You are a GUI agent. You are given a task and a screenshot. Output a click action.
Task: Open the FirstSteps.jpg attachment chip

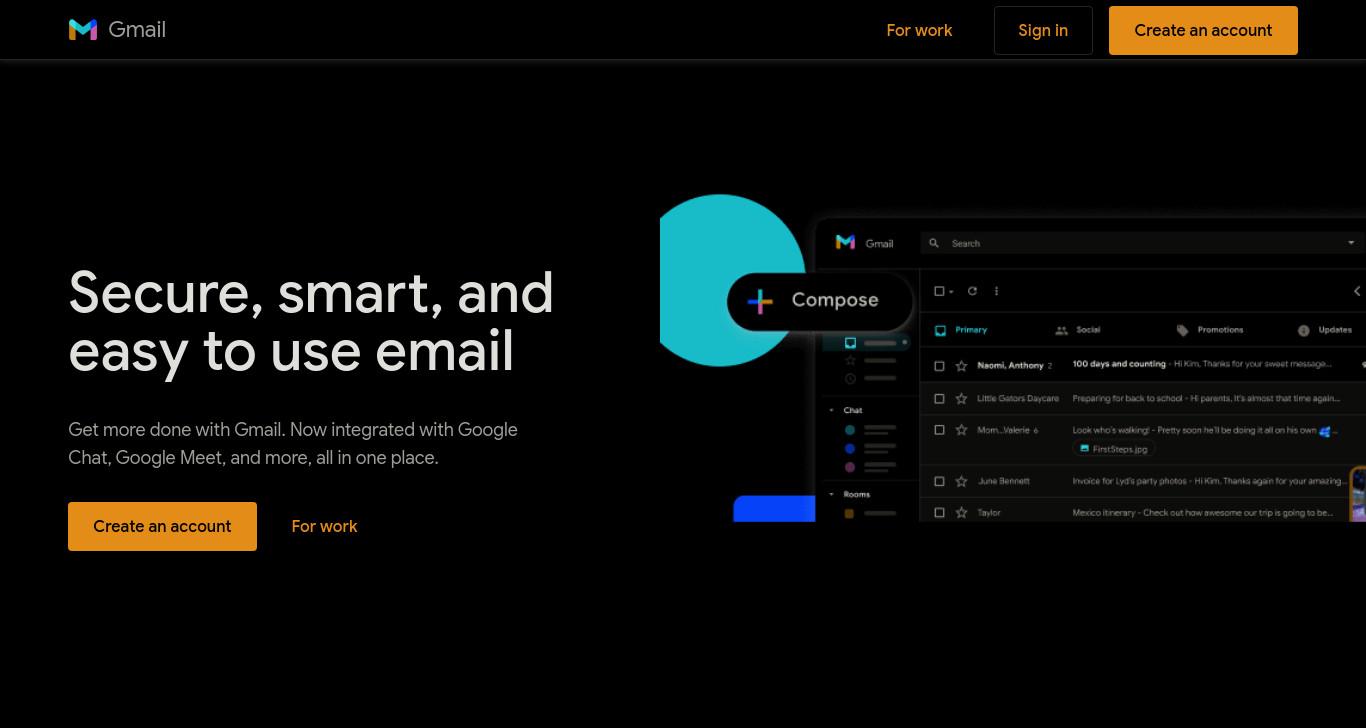(x=1113, y=449)
